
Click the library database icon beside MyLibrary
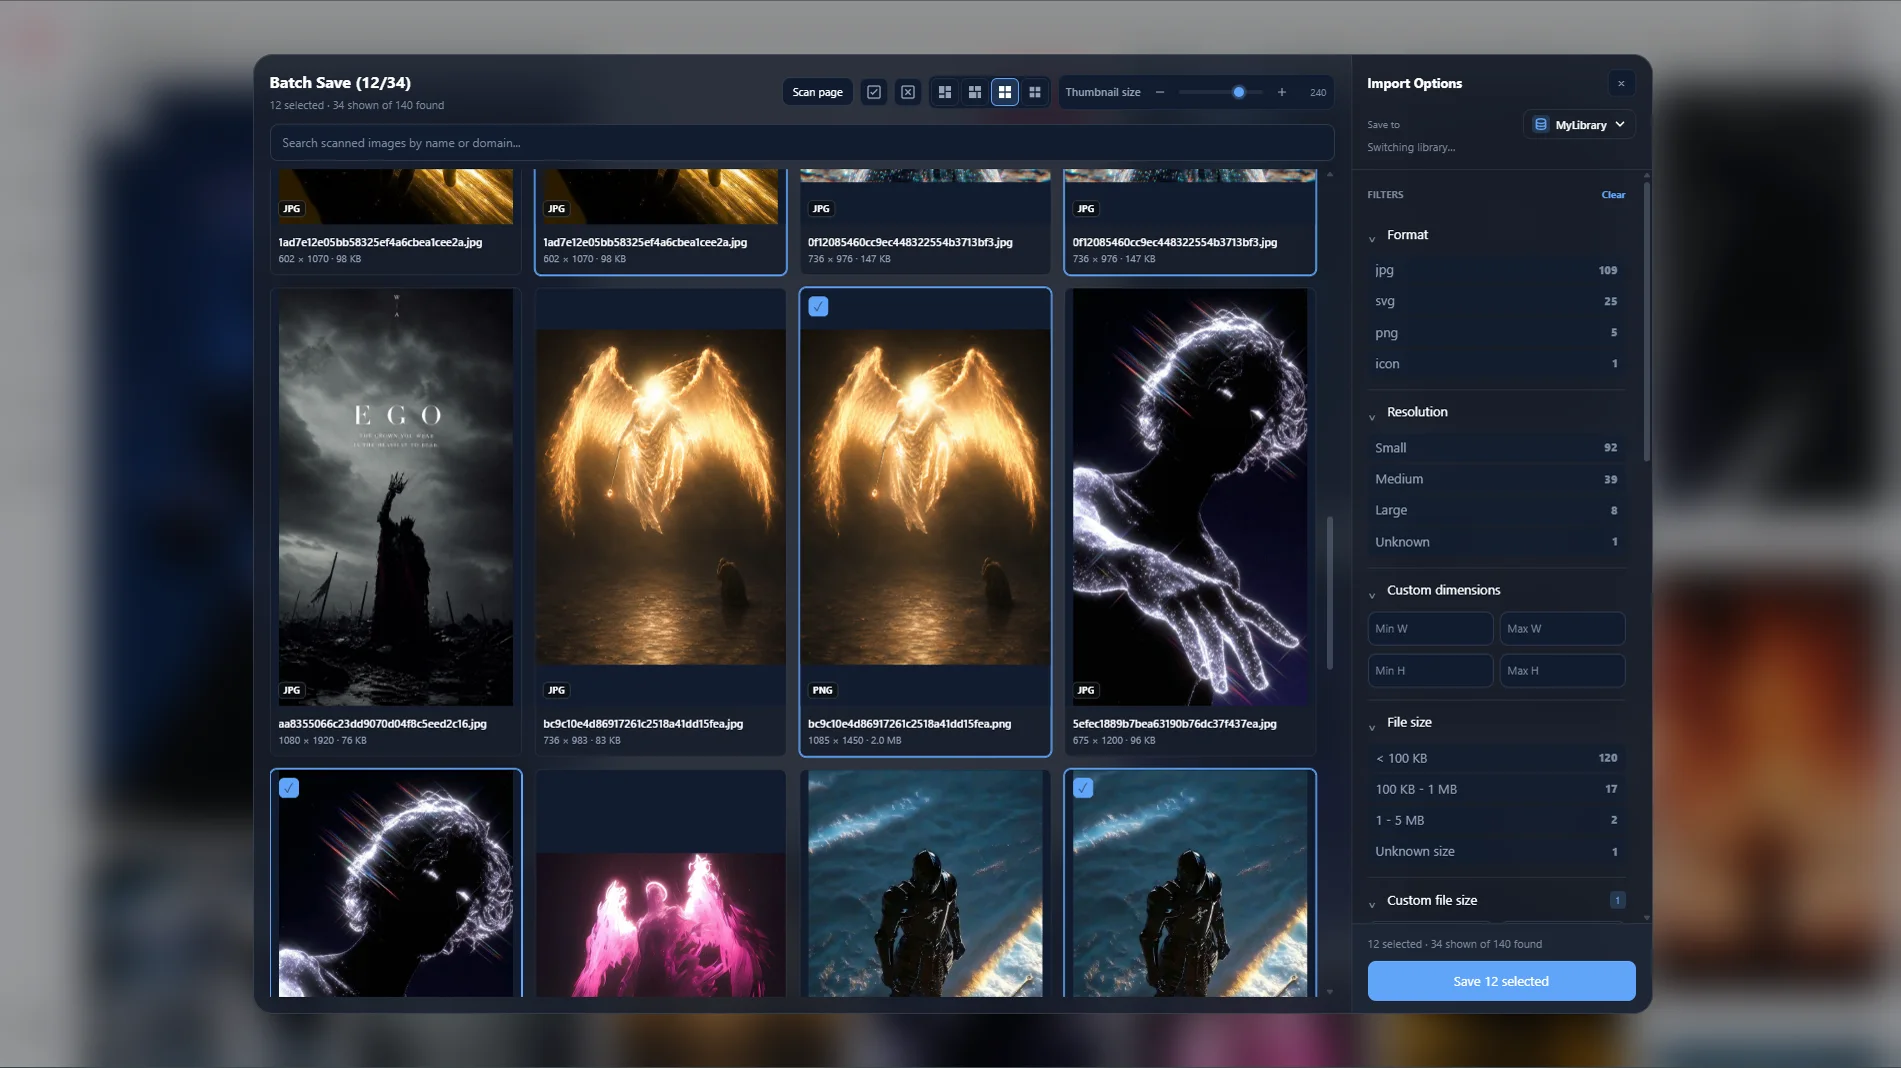click(x=1541, y=125)
